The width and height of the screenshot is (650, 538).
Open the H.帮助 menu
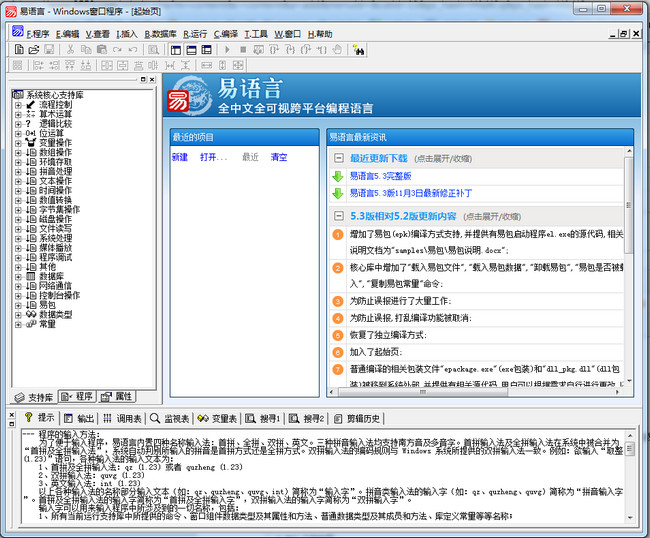click(x=320, y=34)
